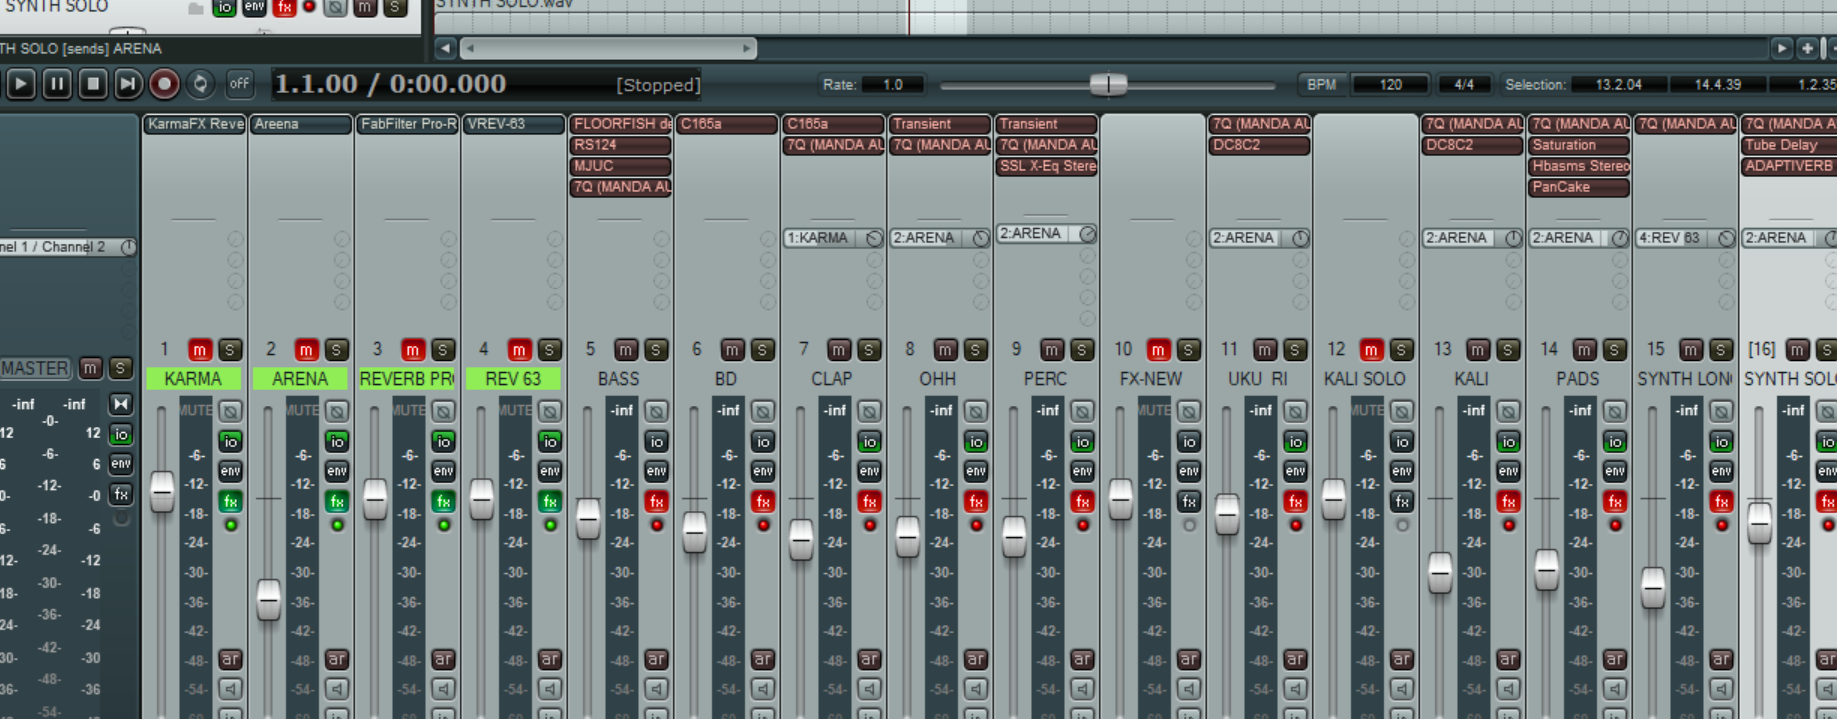
Task: Click the MASTER track label button
Action: coord(35,368)
